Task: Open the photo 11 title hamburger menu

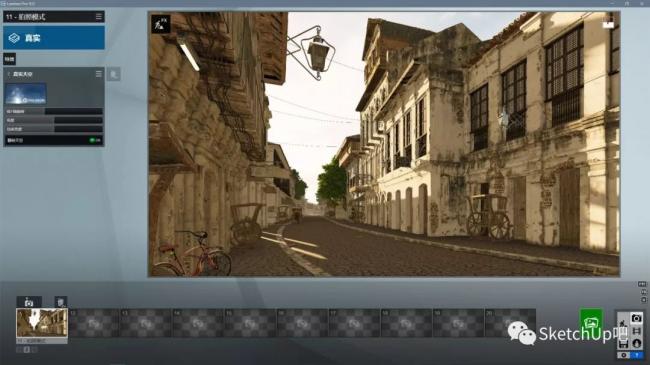Action: (99, 17)
